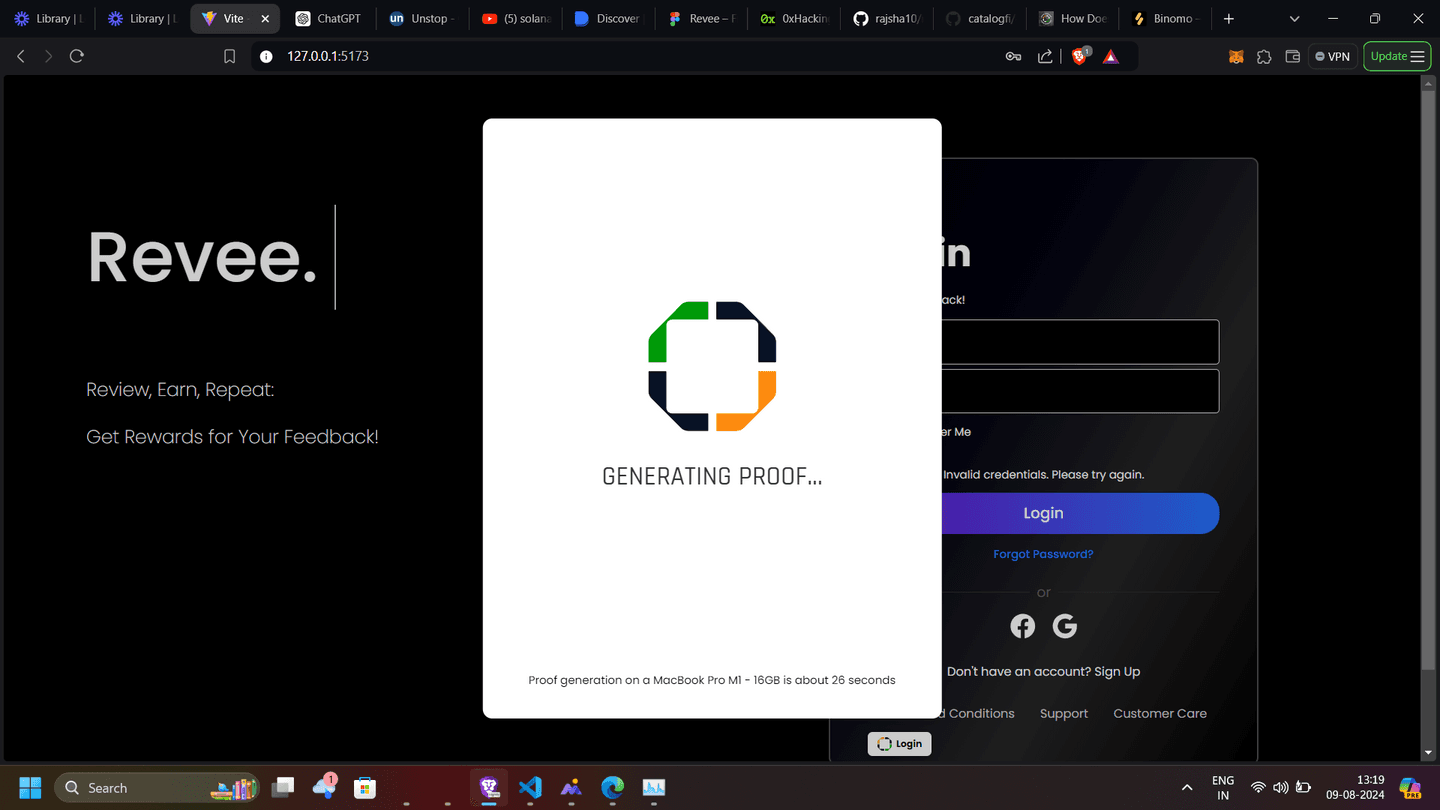Viewport: 1440px width, 810px height.
Task: Open the Brave Wallet icon
Action: pos(1292,57)
